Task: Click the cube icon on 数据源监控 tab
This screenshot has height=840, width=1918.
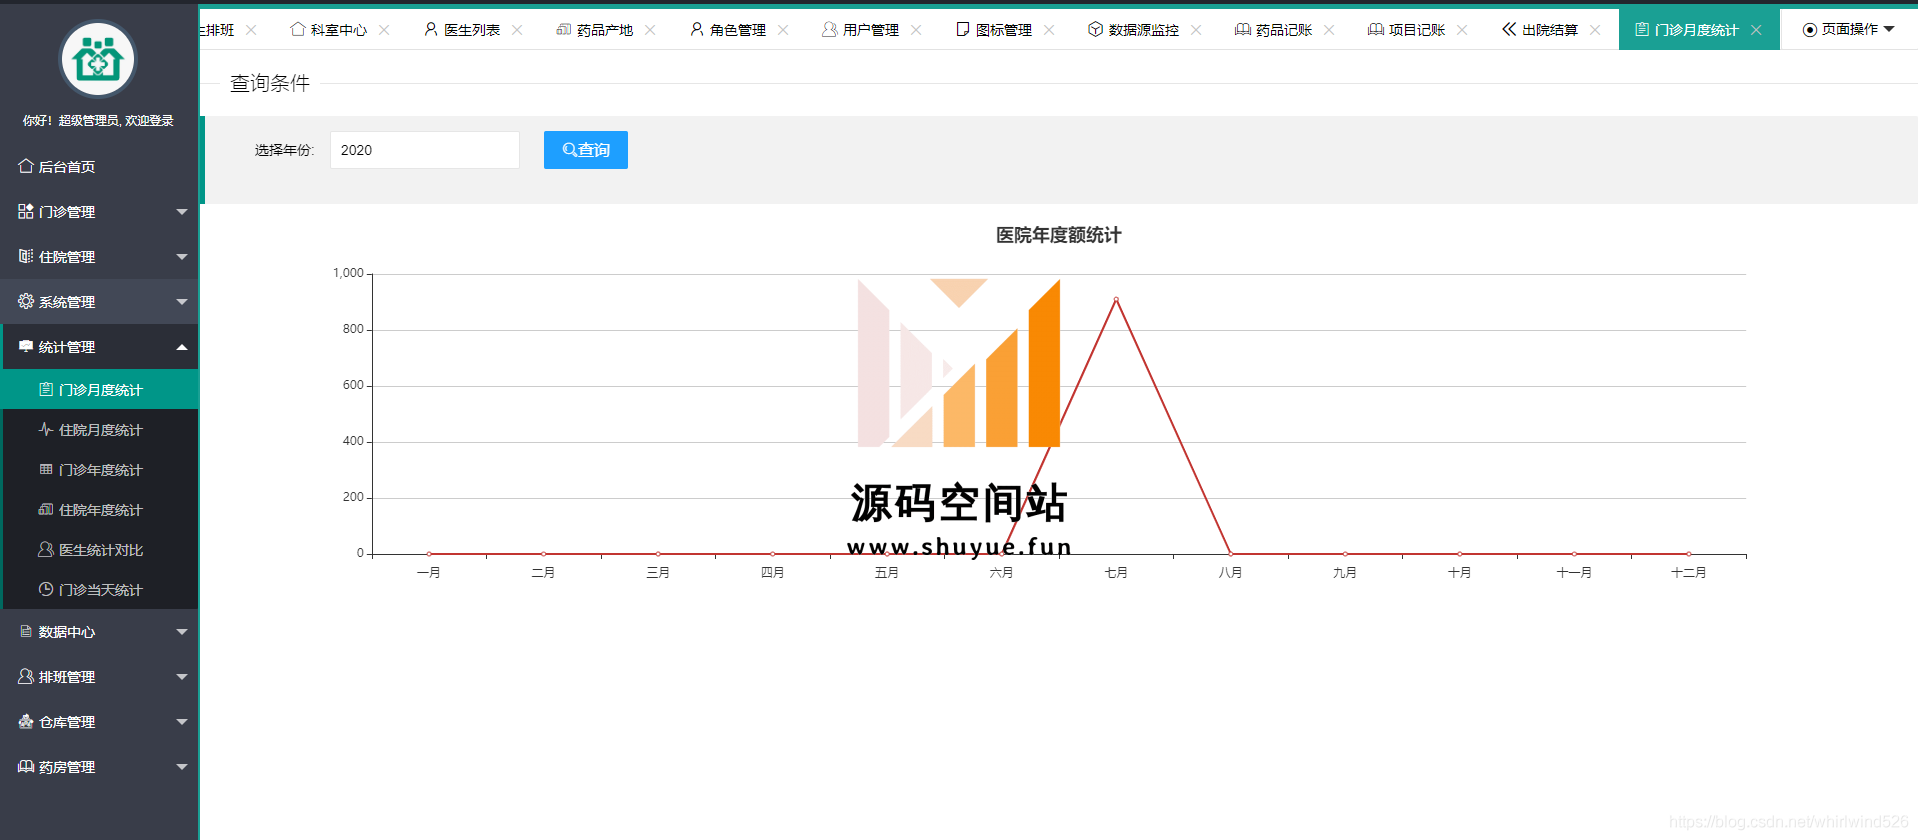Action: [x=1095, y=29]
